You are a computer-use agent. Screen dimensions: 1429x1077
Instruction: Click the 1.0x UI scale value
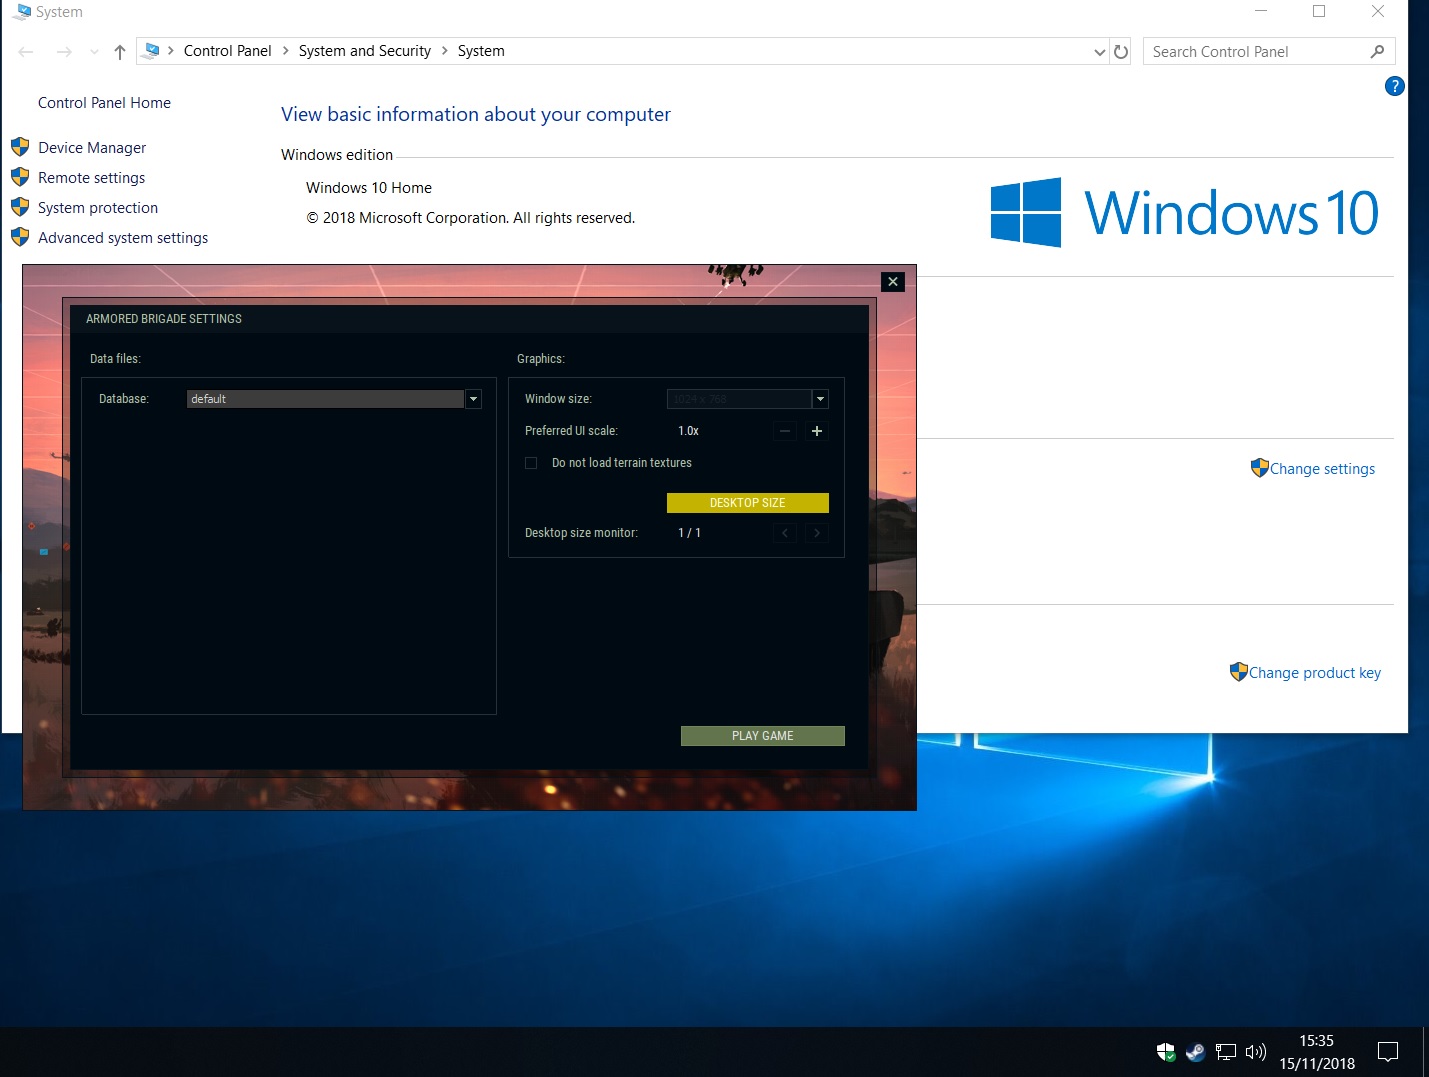click(689, 431)
